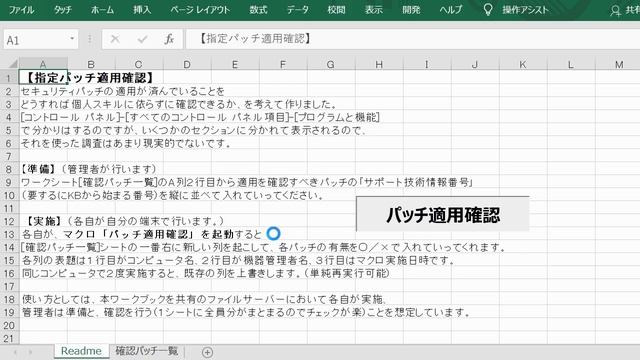Click the text 【実施】(各自が自分の端末で行います。)

point(124,221)
